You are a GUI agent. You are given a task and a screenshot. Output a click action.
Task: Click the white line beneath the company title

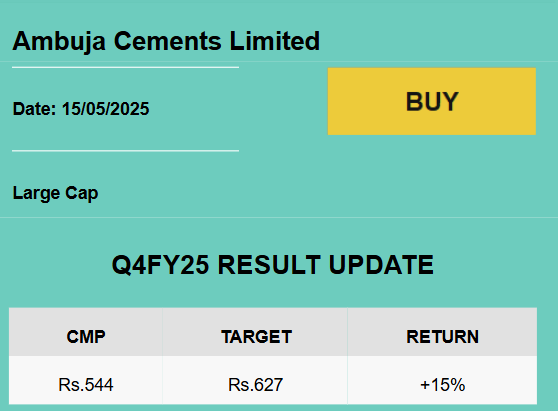(x=125, y=67)
